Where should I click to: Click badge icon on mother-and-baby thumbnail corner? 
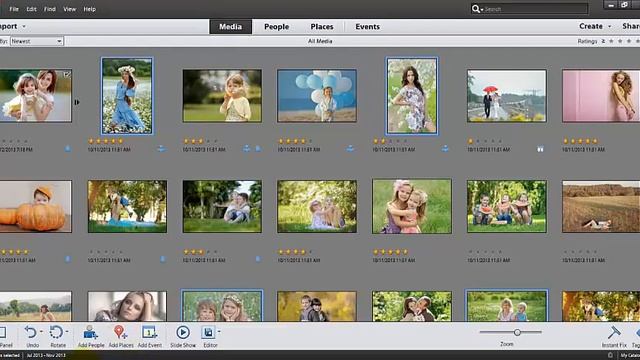[67, 74]
